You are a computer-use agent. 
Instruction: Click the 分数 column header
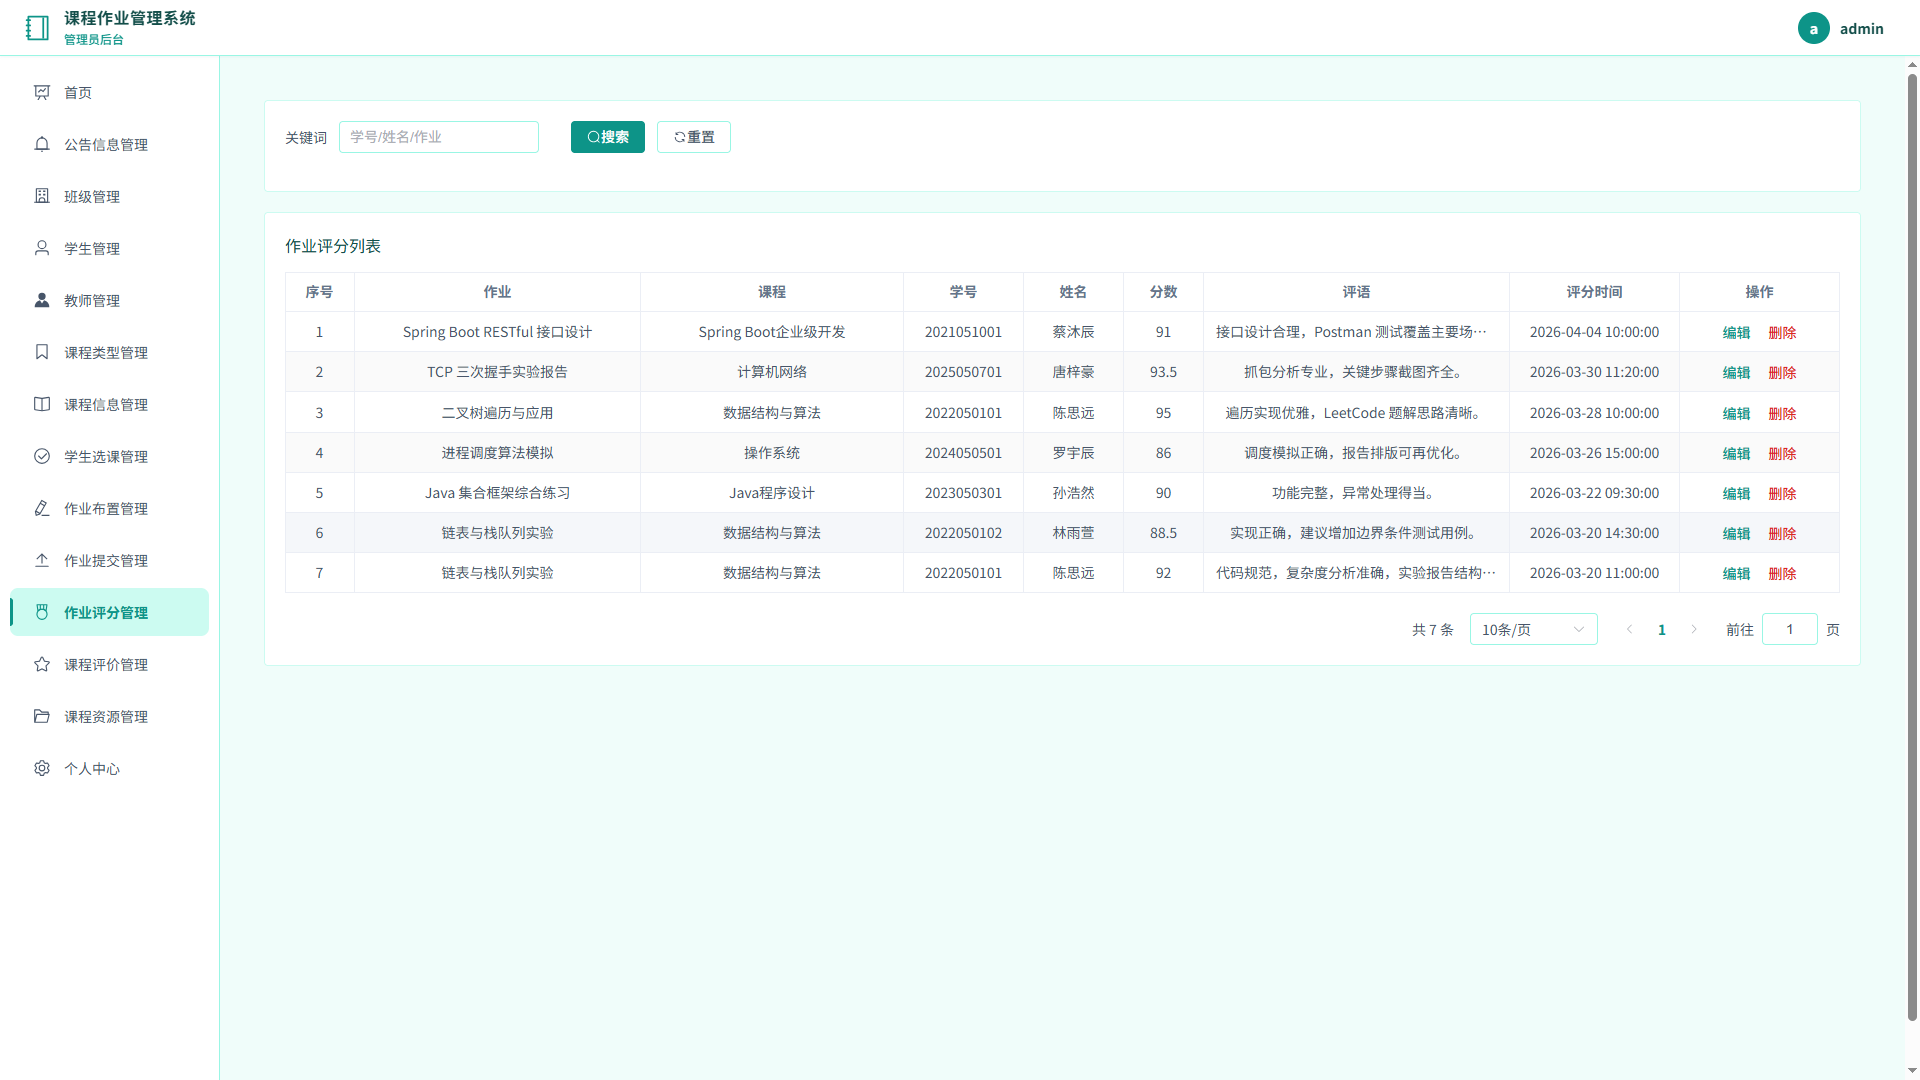(x=1163, y=292)
